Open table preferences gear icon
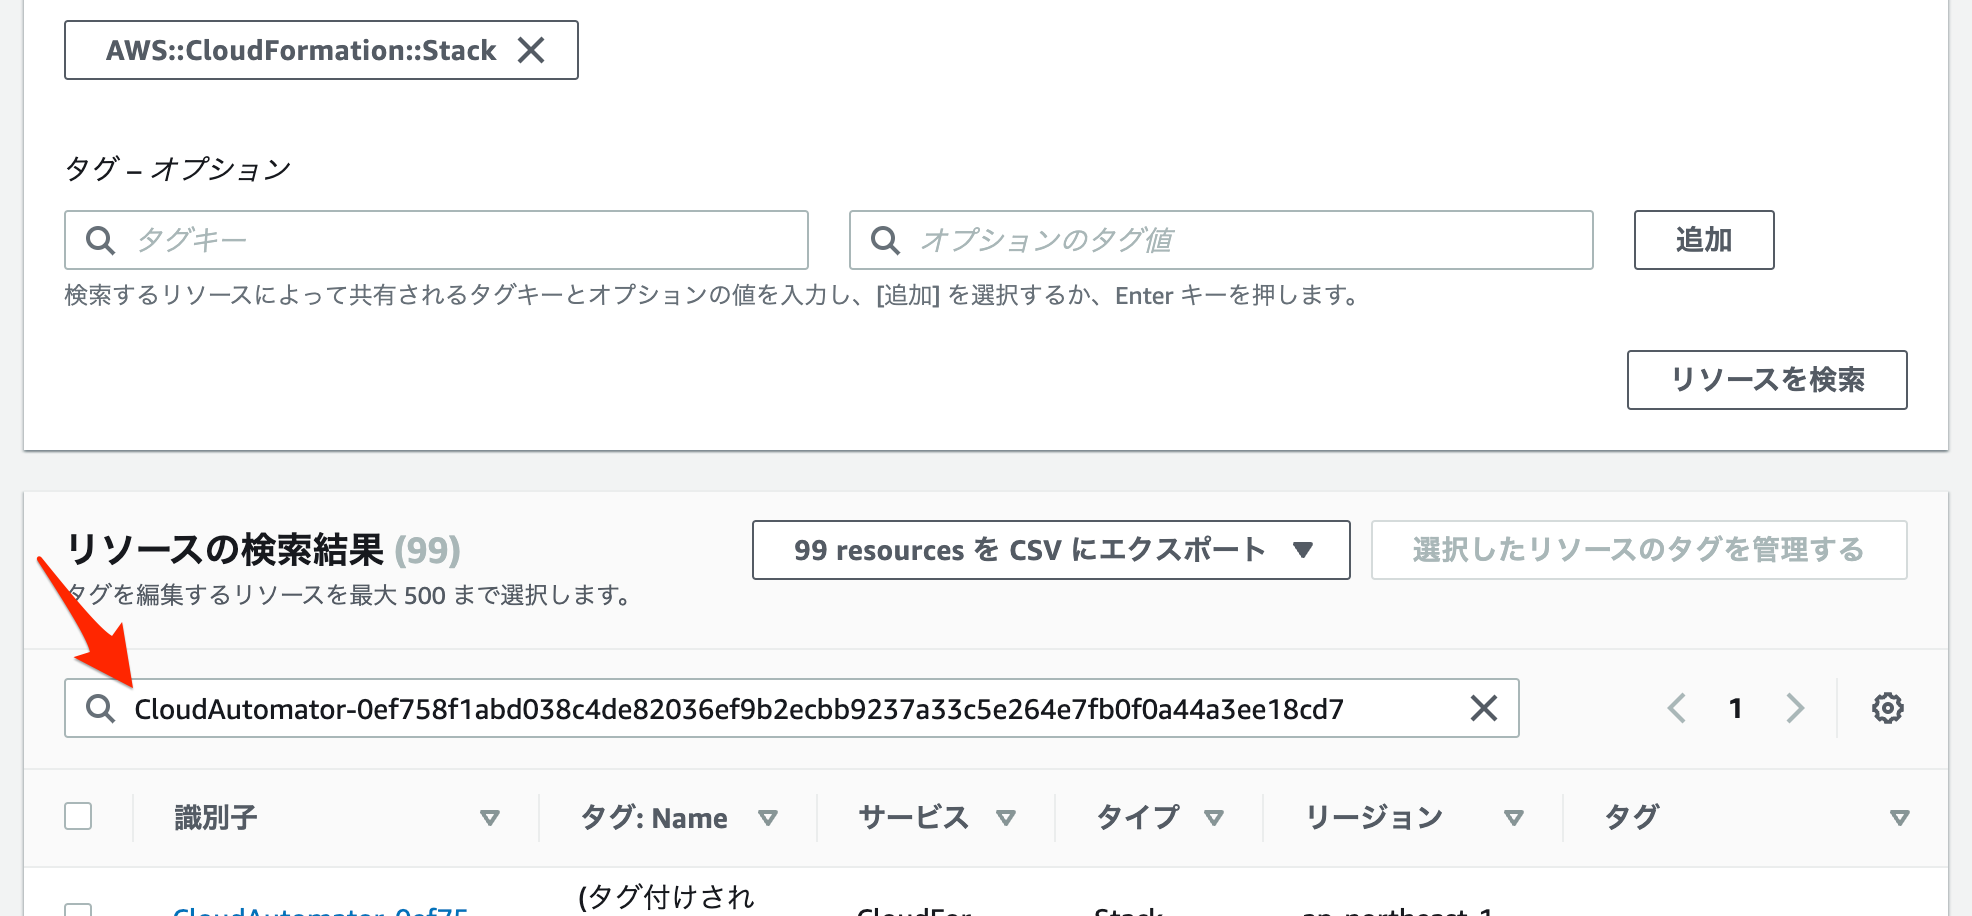 click(1887, 708)
